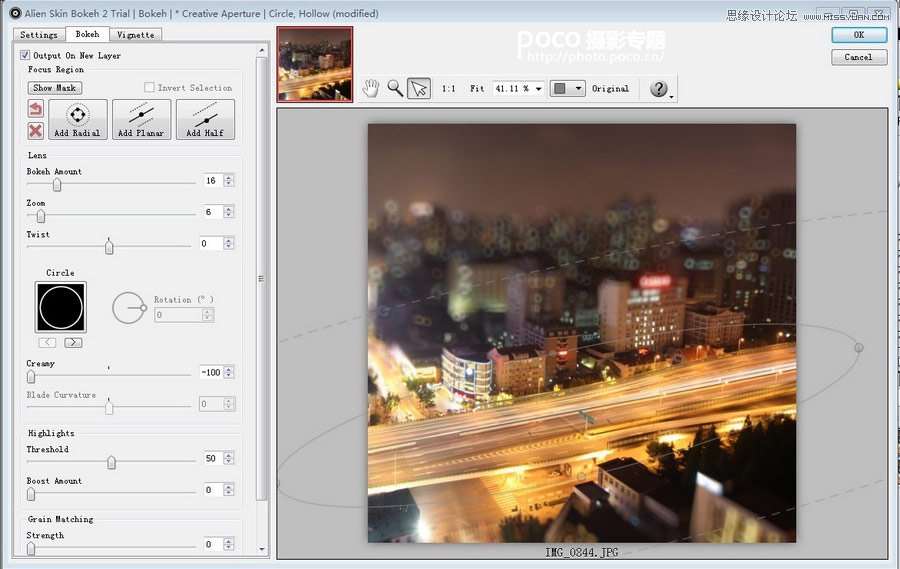Click the Circle aperture shape preview

61,307
